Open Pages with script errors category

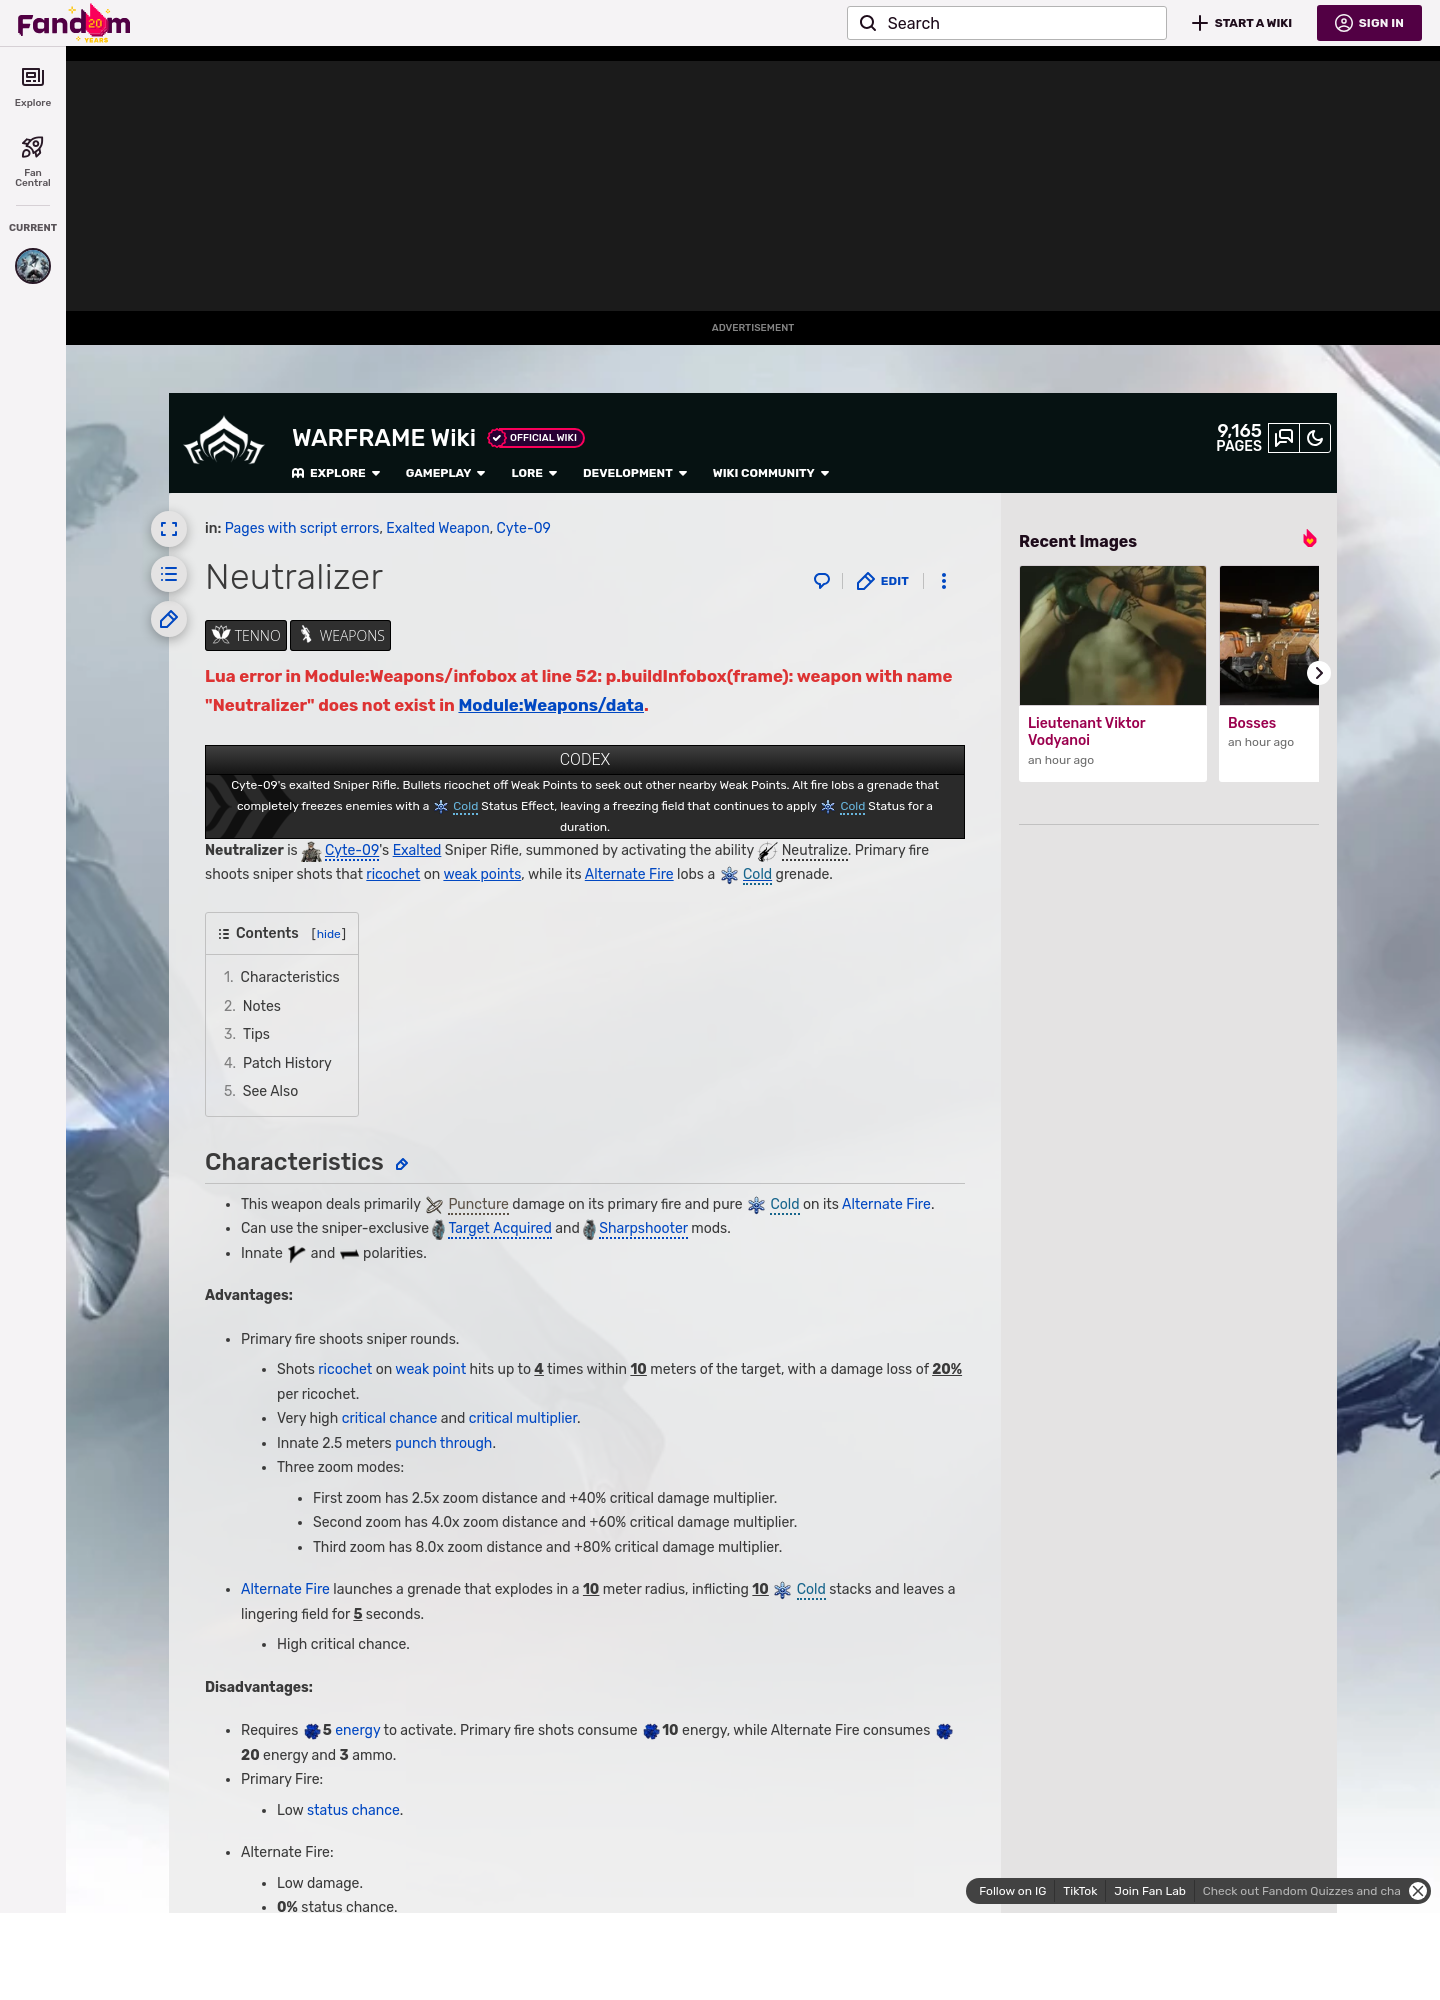click(x=302, y=528)
